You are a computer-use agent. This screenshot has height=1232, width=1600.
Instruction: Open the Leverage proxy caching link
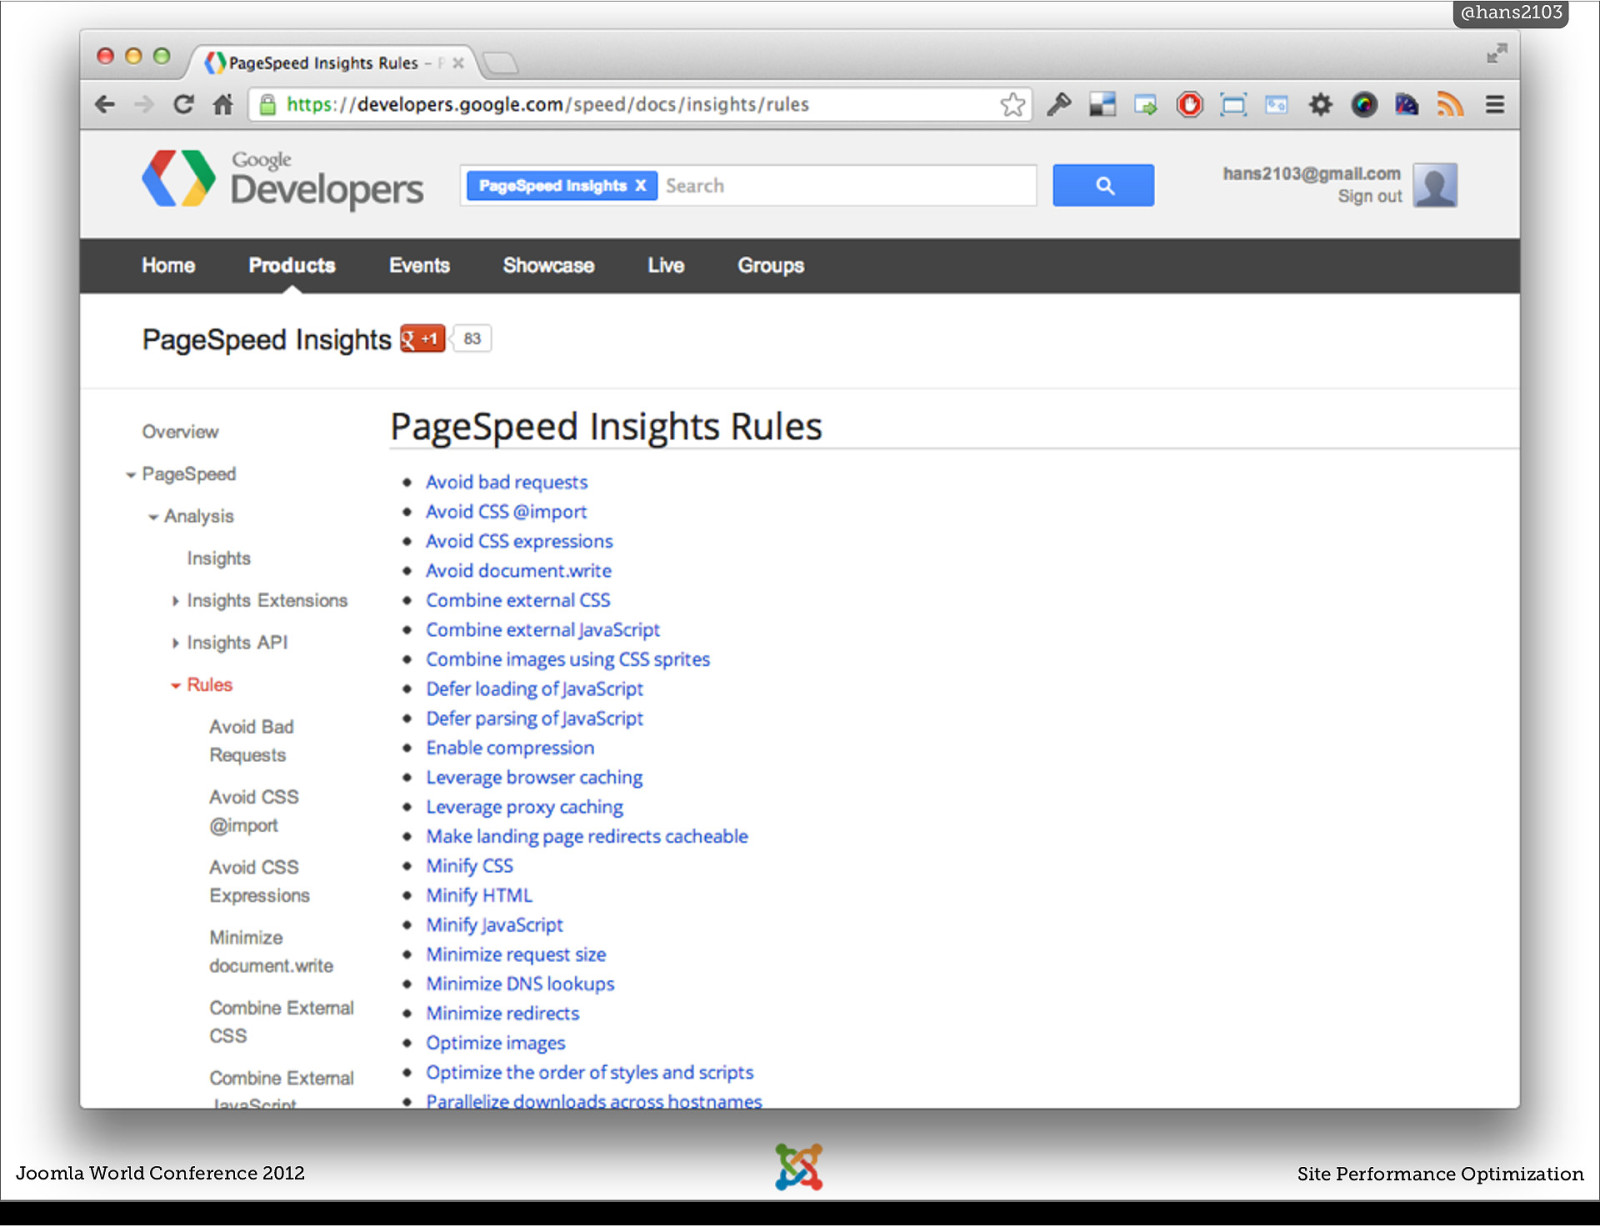(524, 807)
